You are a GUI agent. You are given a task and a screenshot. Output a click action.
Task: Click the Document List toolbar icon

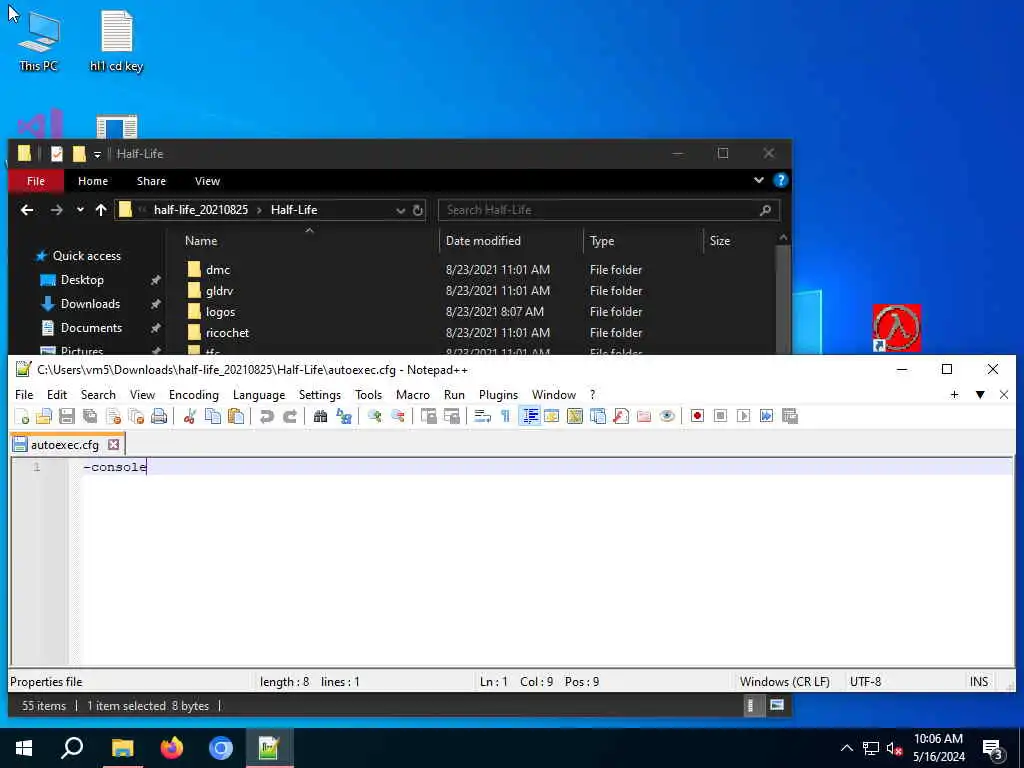click(598, 416)
